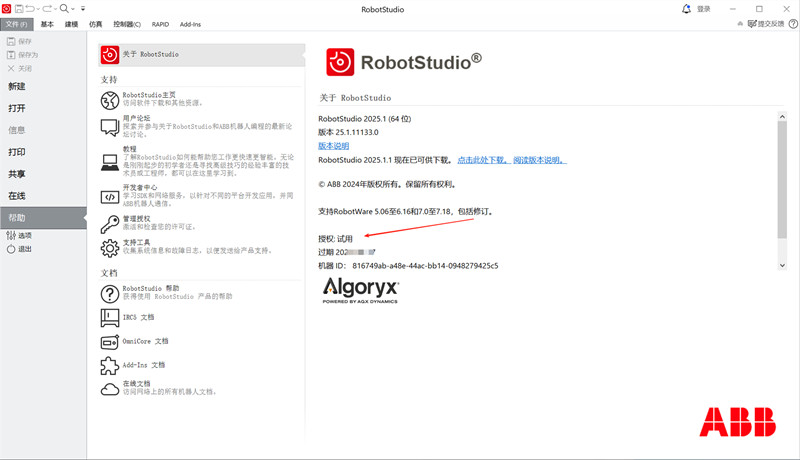Click 保存 in the file sidebar
The width and height of the screenshot is (800, 460).
tap(19, 41)
